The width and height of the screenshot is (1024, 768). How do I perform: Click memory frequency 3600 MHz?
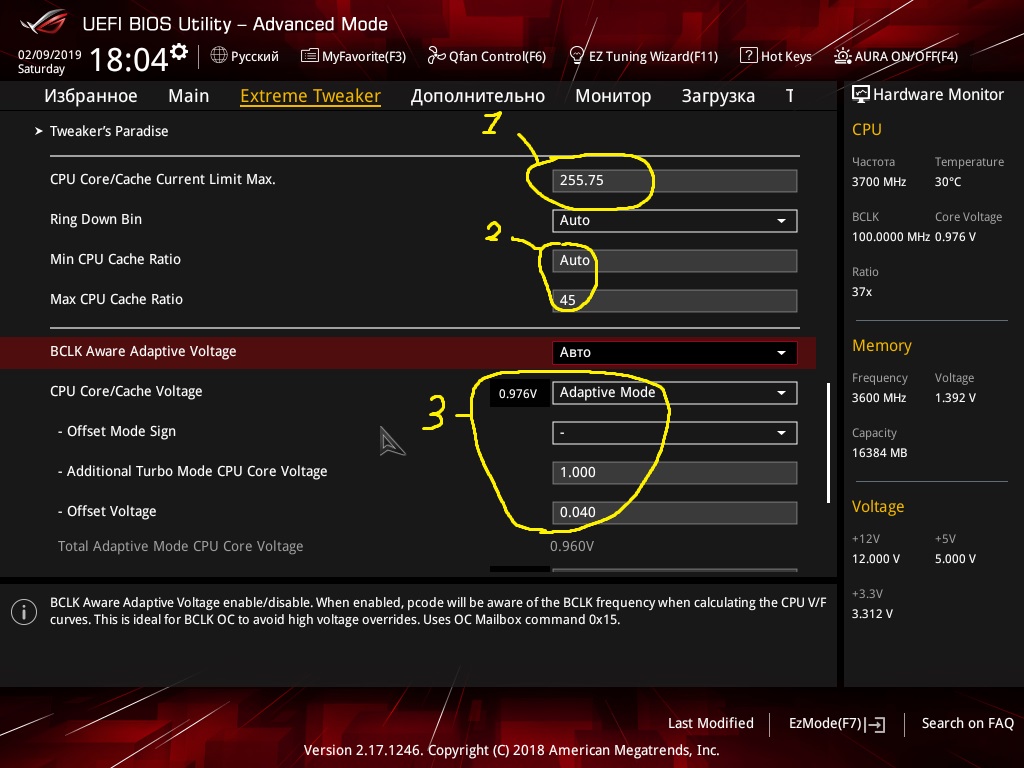(x=879, y=398)
